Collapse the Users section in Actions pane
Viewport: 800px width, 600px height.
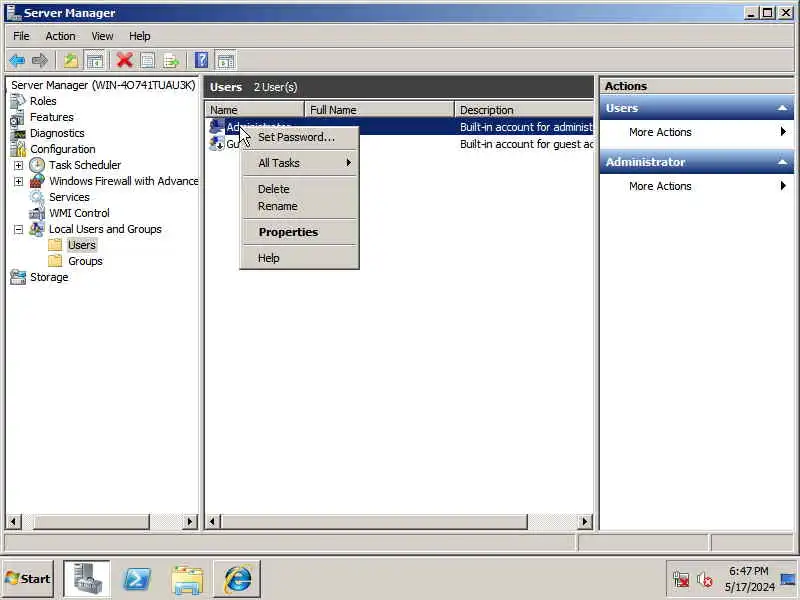pos(782,108)
